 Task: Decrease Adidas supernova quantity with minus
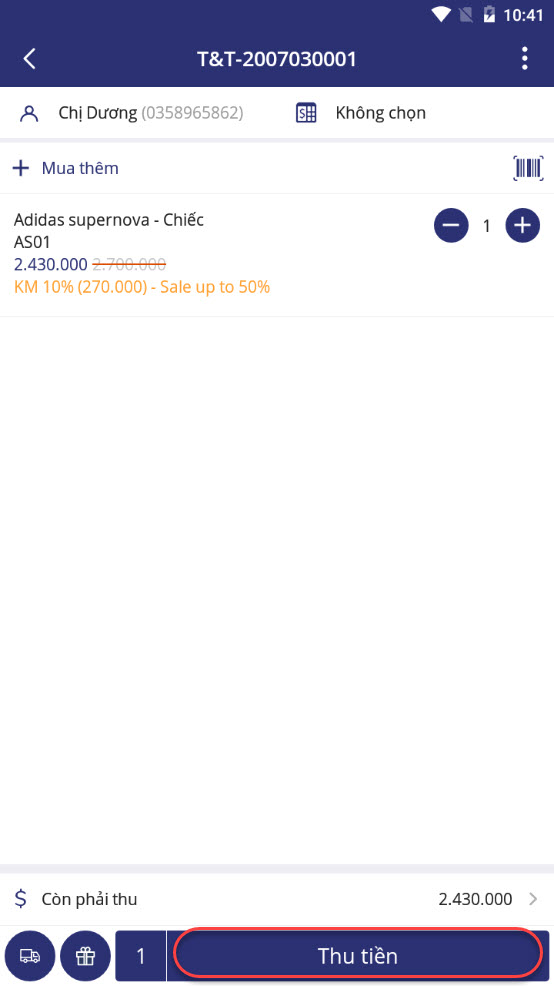pos(451,225)
